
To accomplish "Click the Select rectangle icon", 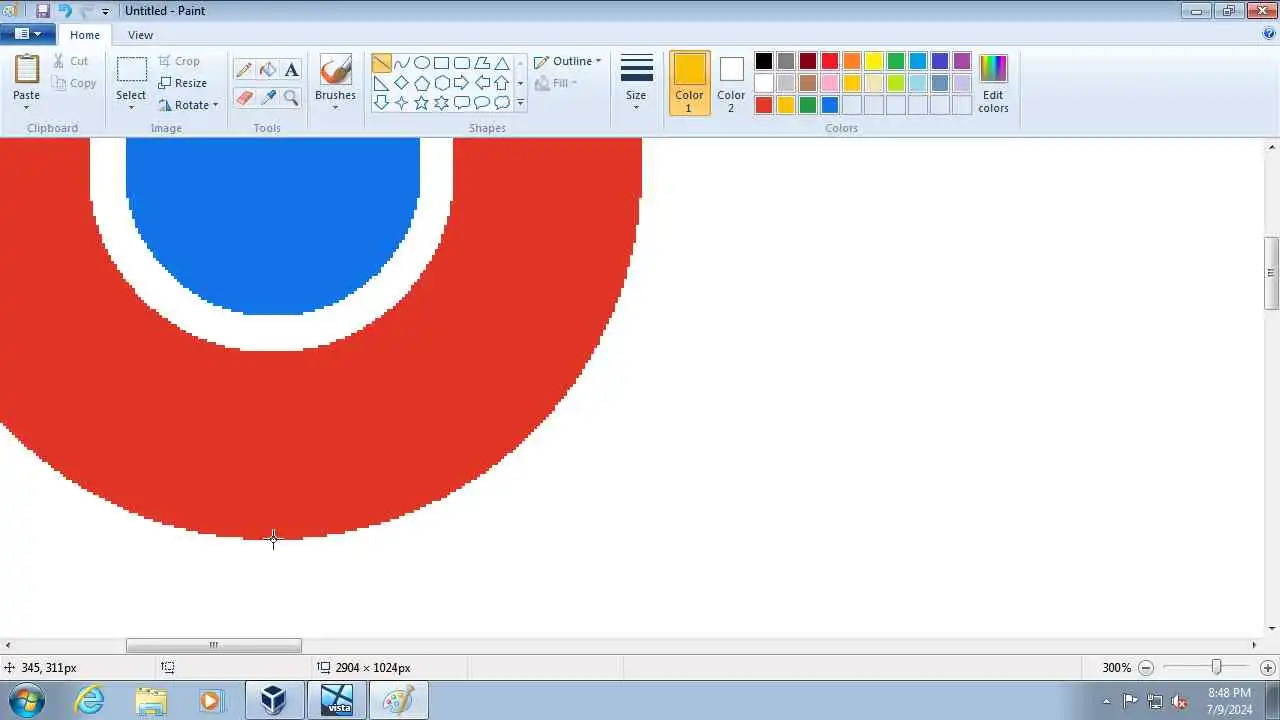I will pos(131,69).
